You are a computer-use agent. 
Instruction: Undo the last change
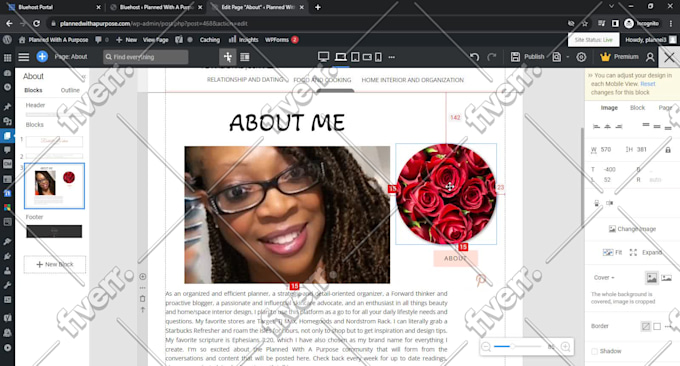point(474,57)
